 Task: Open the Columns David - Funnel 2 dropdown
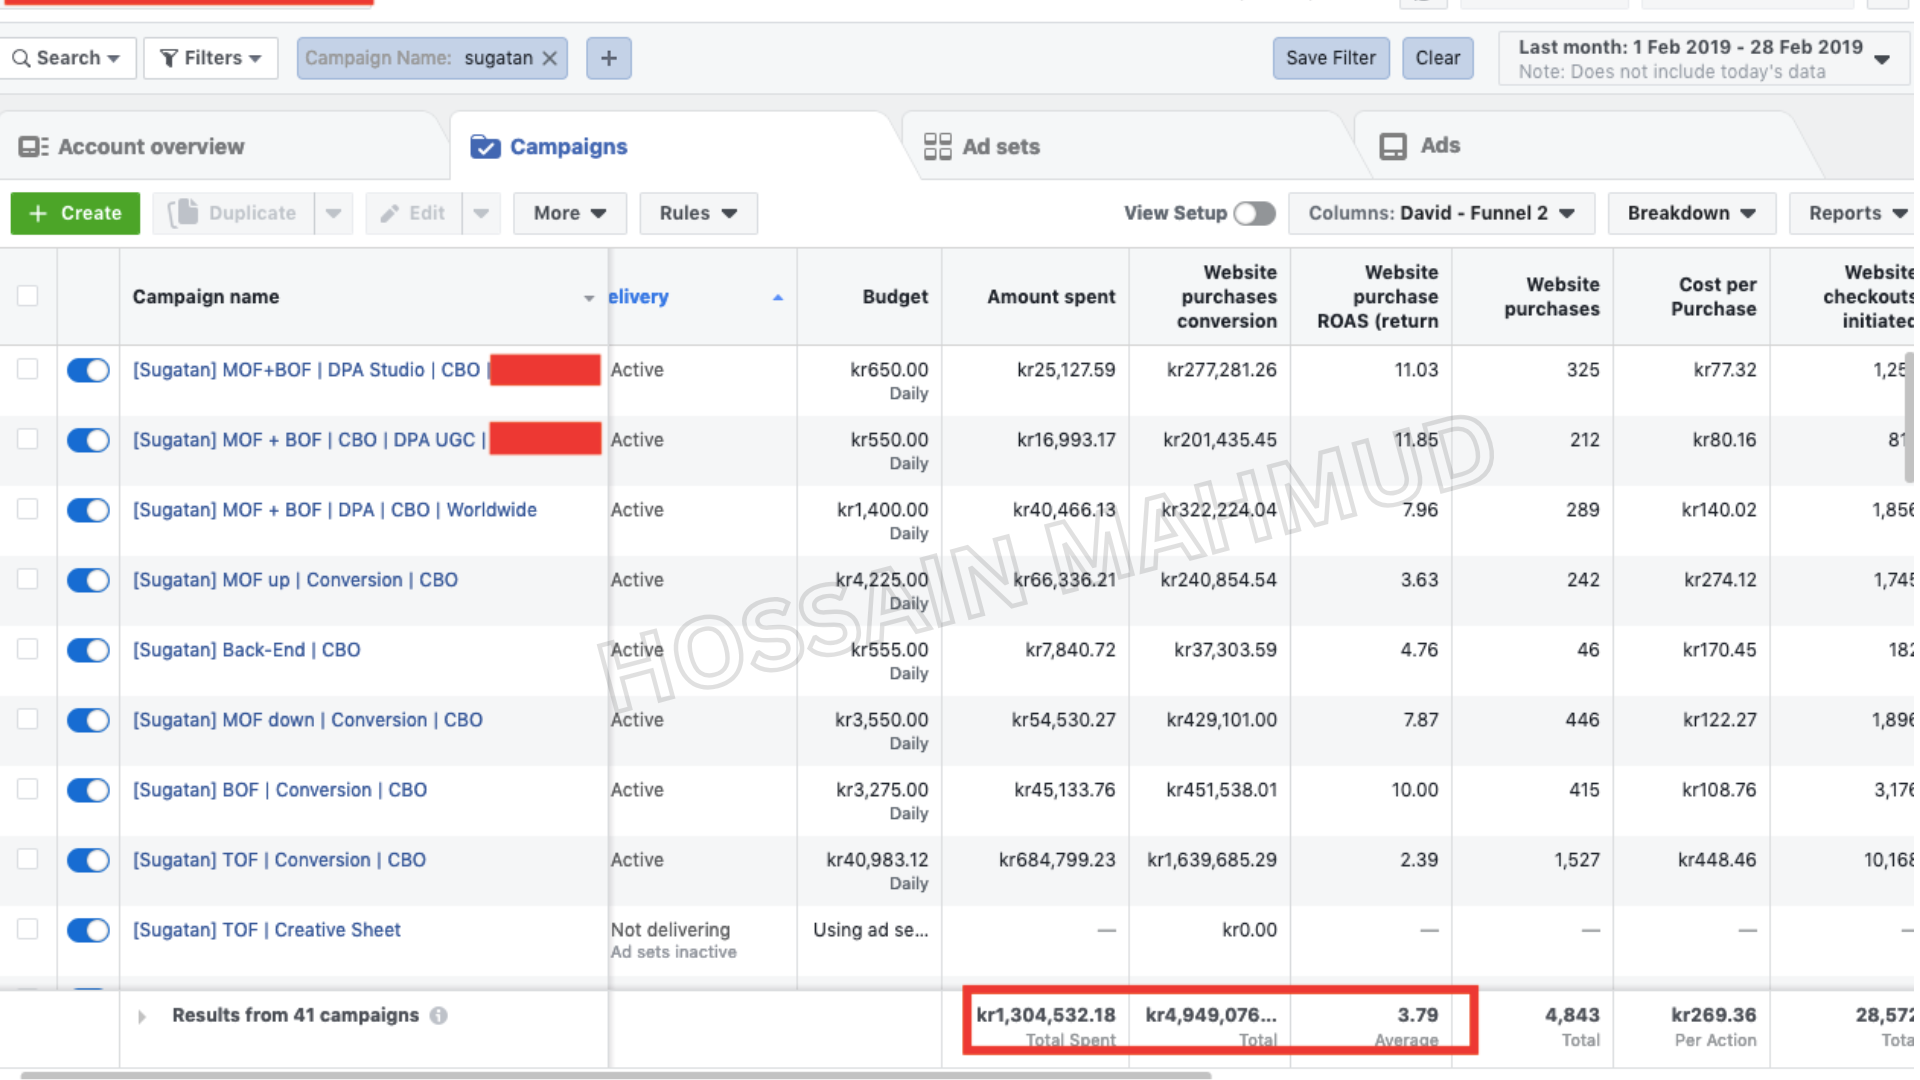[x=1441, y=213]
